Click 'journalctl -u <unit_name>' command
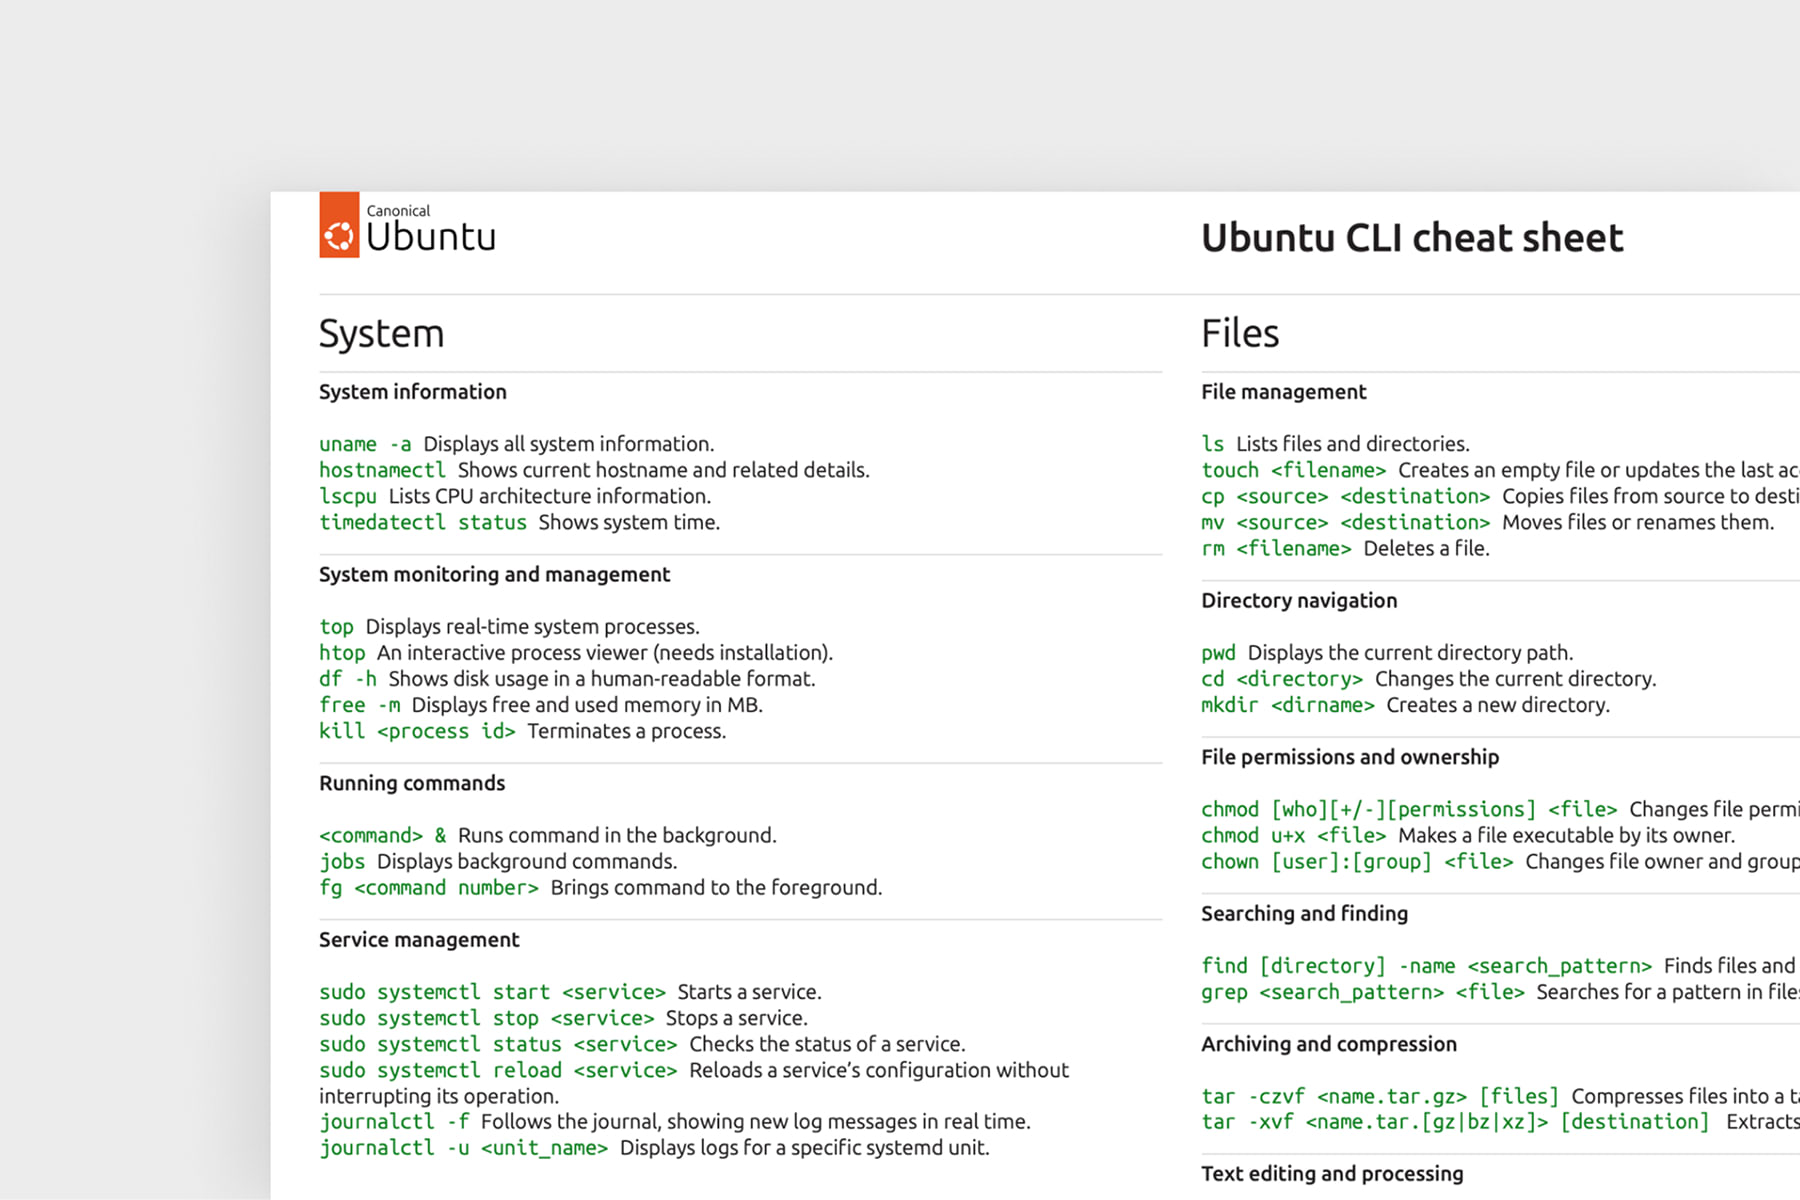This screenshot has height=1200, width=1800. (x=463, y=1148)
